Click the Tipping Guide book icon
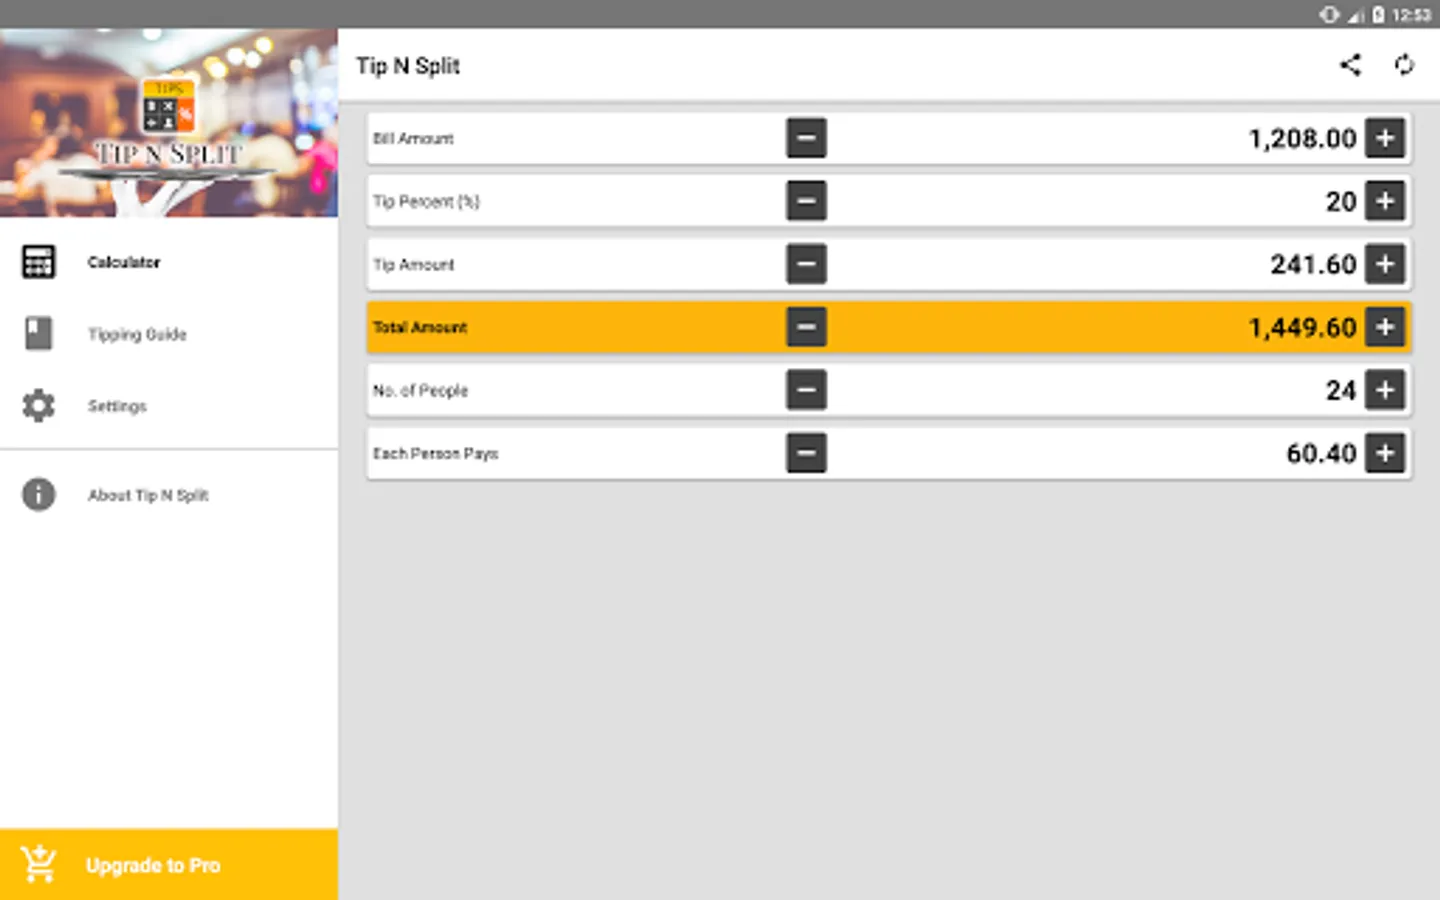Image resolution: width=1440 pixels, height=900 pixels. (38, 334)
